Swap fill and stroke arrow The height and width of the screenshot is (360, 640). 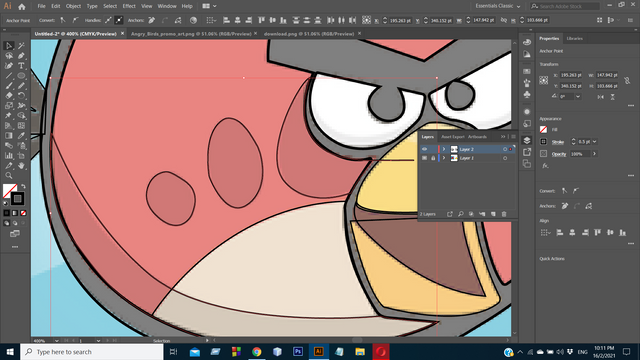click(x=23, y=187)
